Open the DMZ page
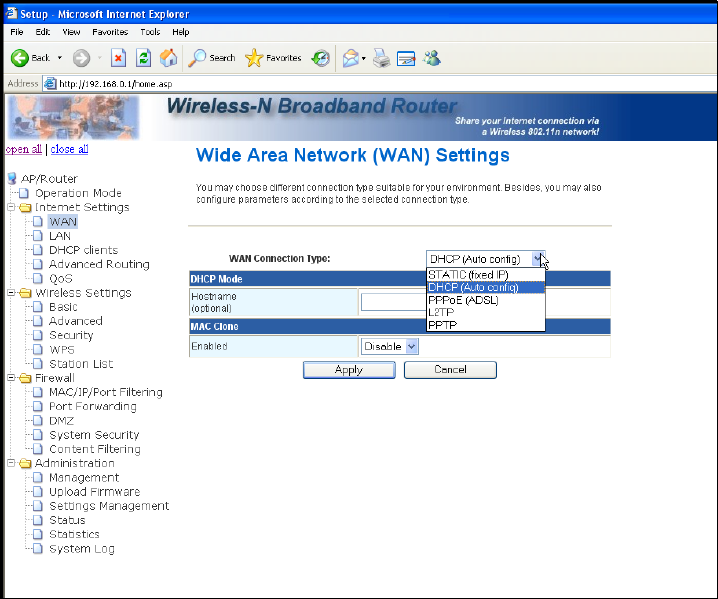 [x=61, y=420]
